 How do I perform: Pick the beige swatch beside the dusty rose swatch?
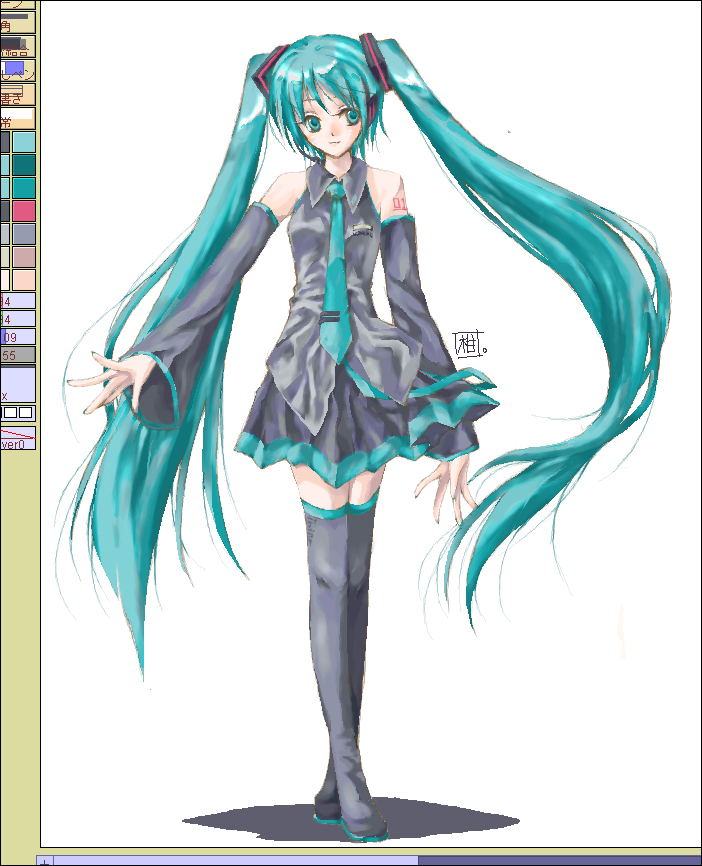tap(5, 257)
